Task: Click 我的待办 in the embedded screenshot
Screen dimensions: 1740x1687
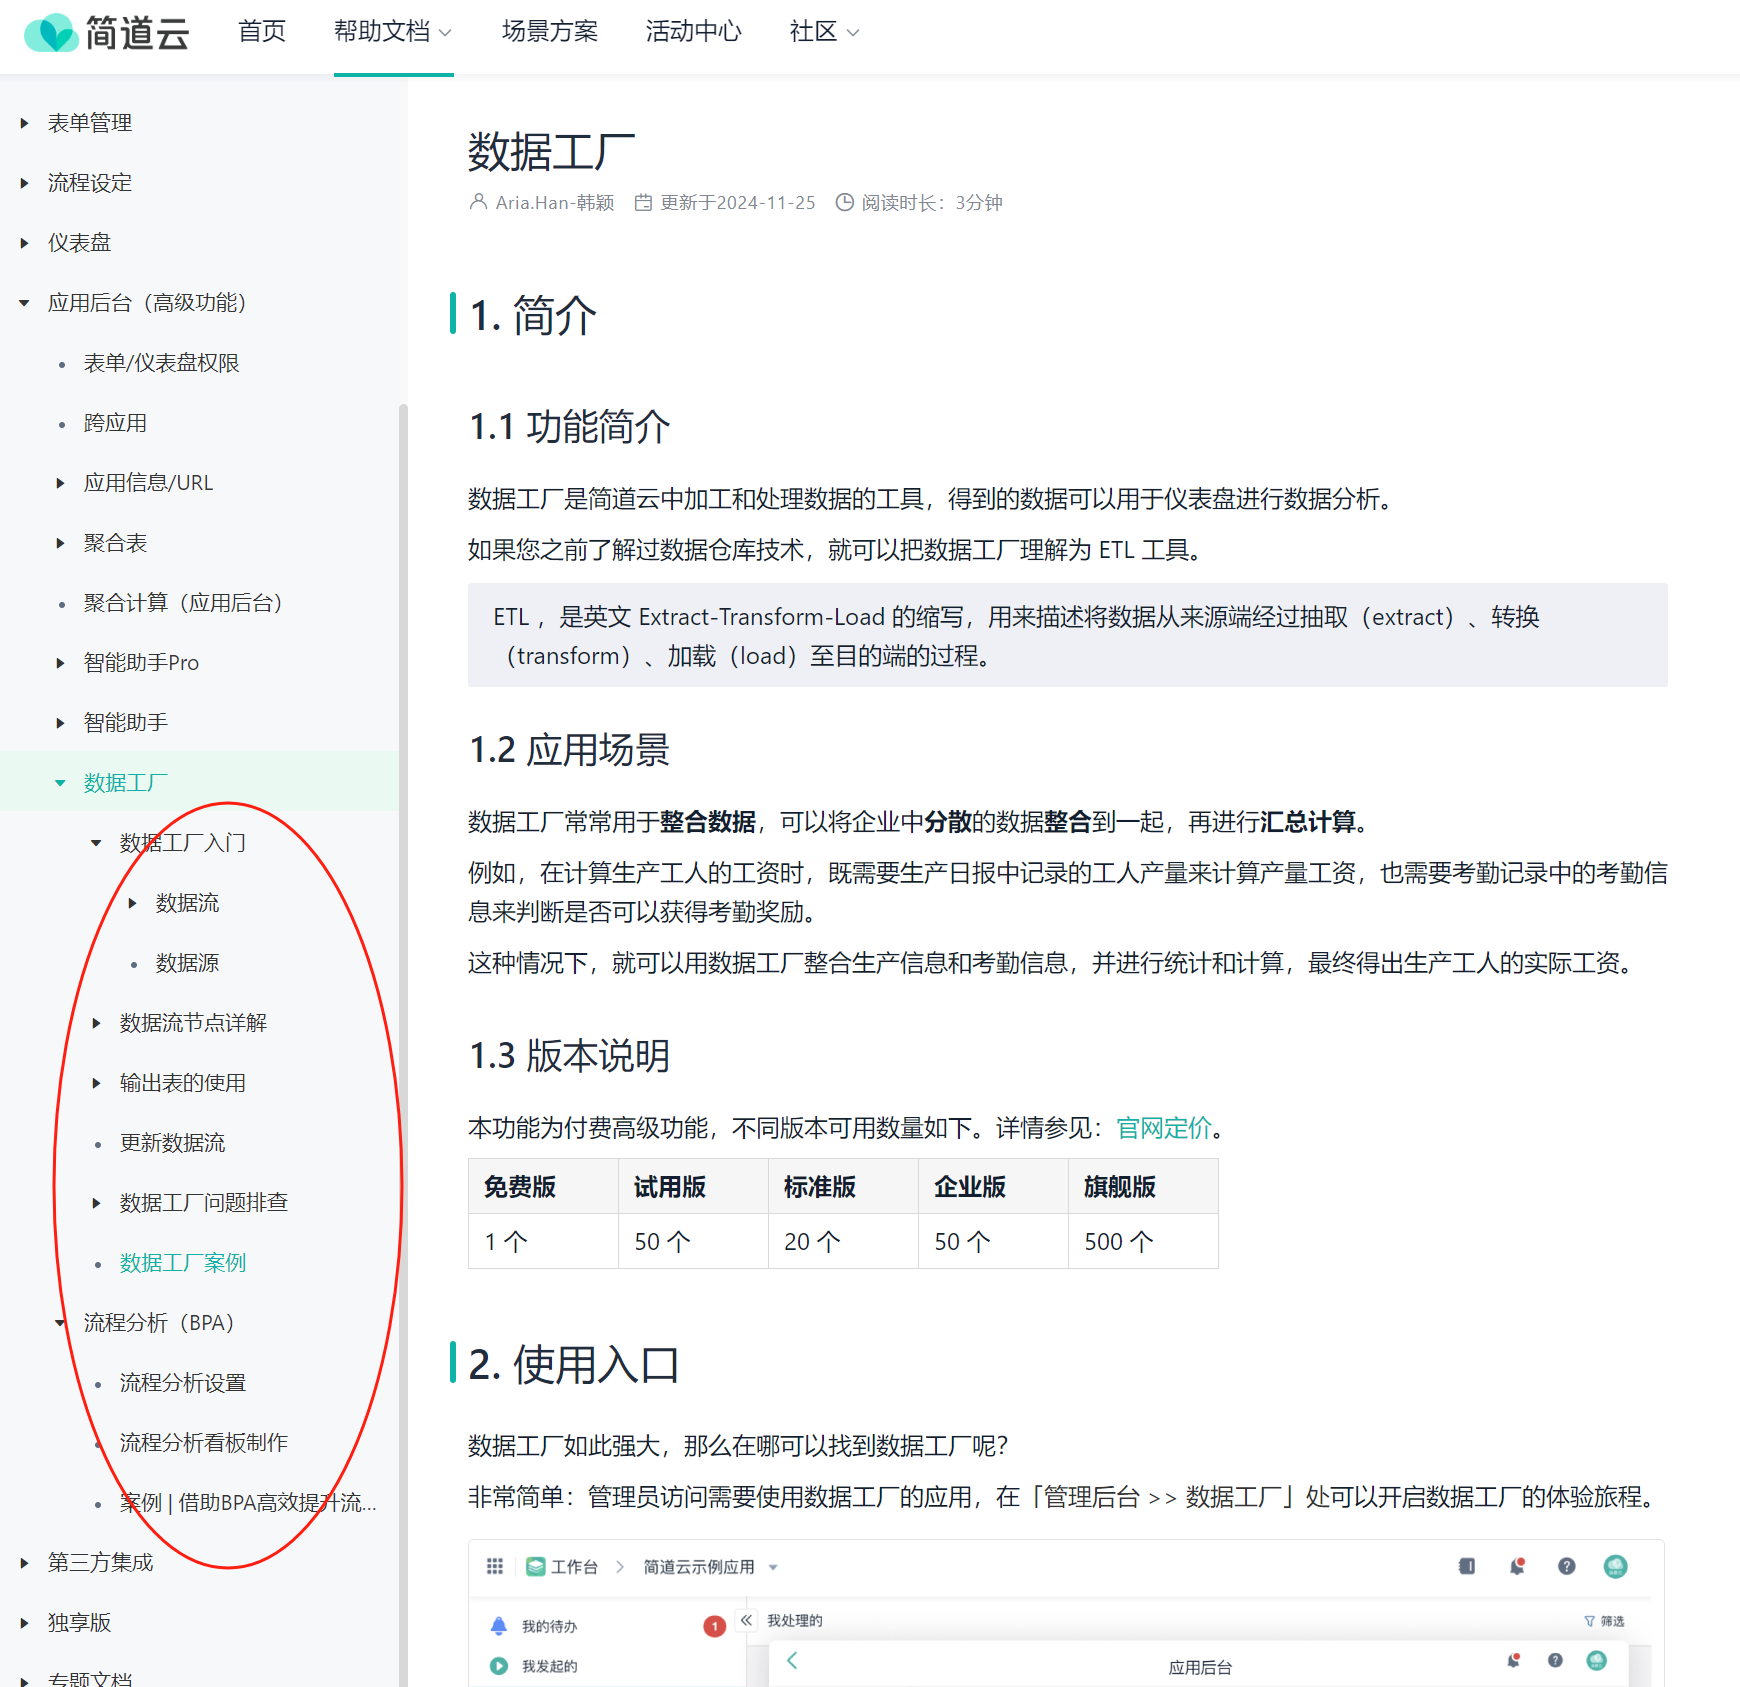Action: click(549, 1626)
